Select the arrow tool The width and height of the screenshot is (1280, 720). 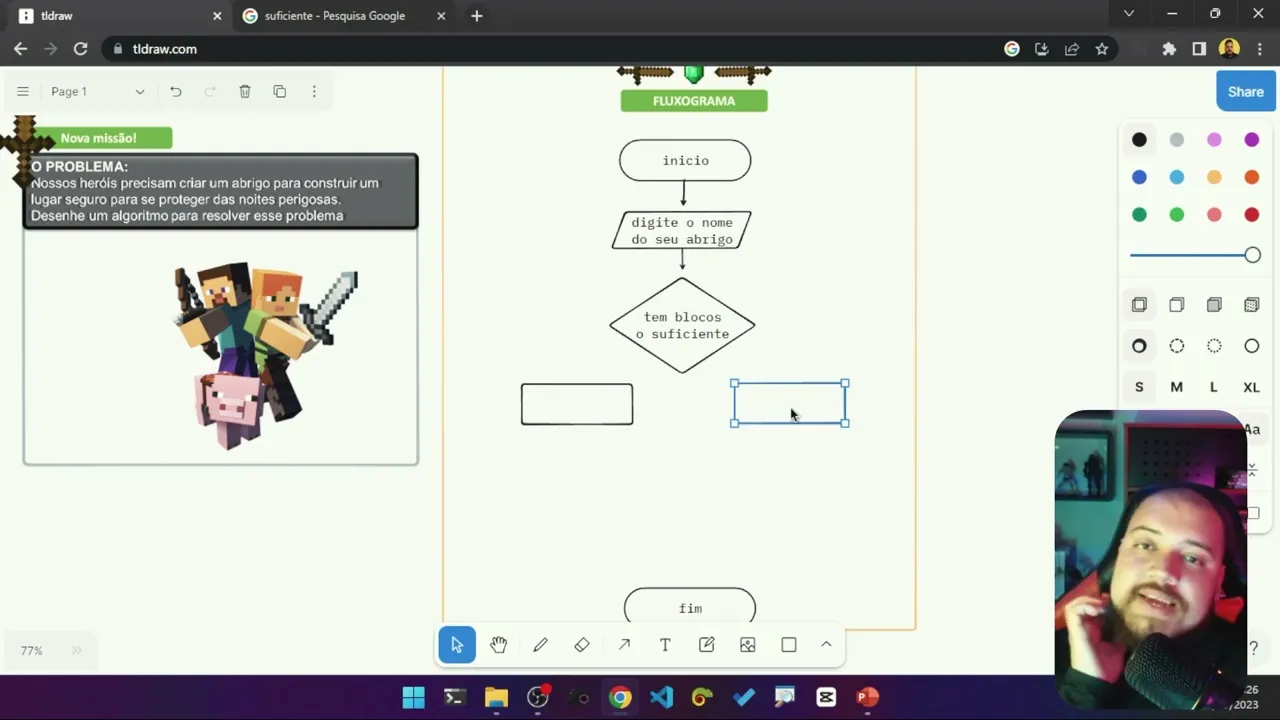point(624,645)
